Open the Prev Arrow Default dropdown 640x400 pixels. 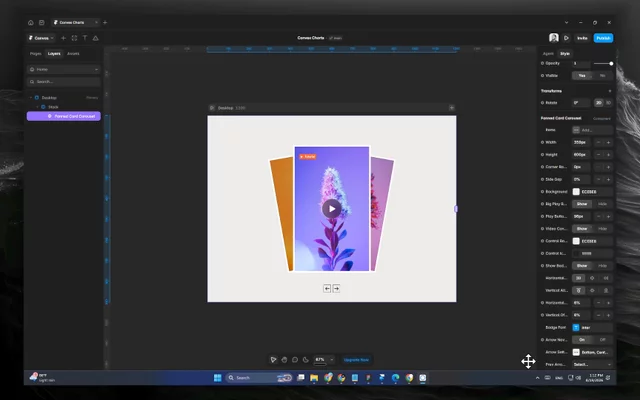[x=592, y=364]
